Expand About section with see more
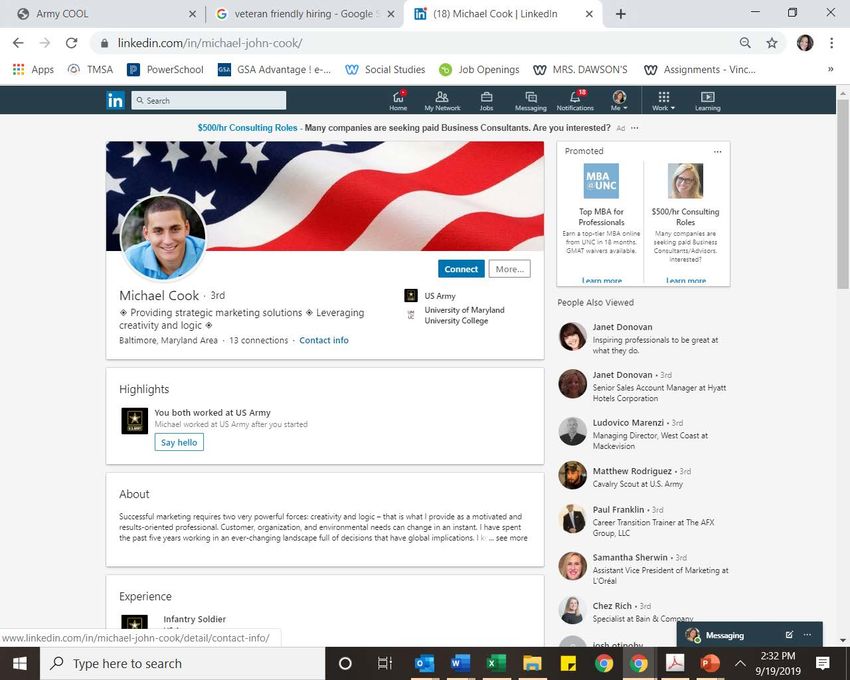The width and height of the screenshot is (850, 680). pyautogui.click(x=511, y=538)
